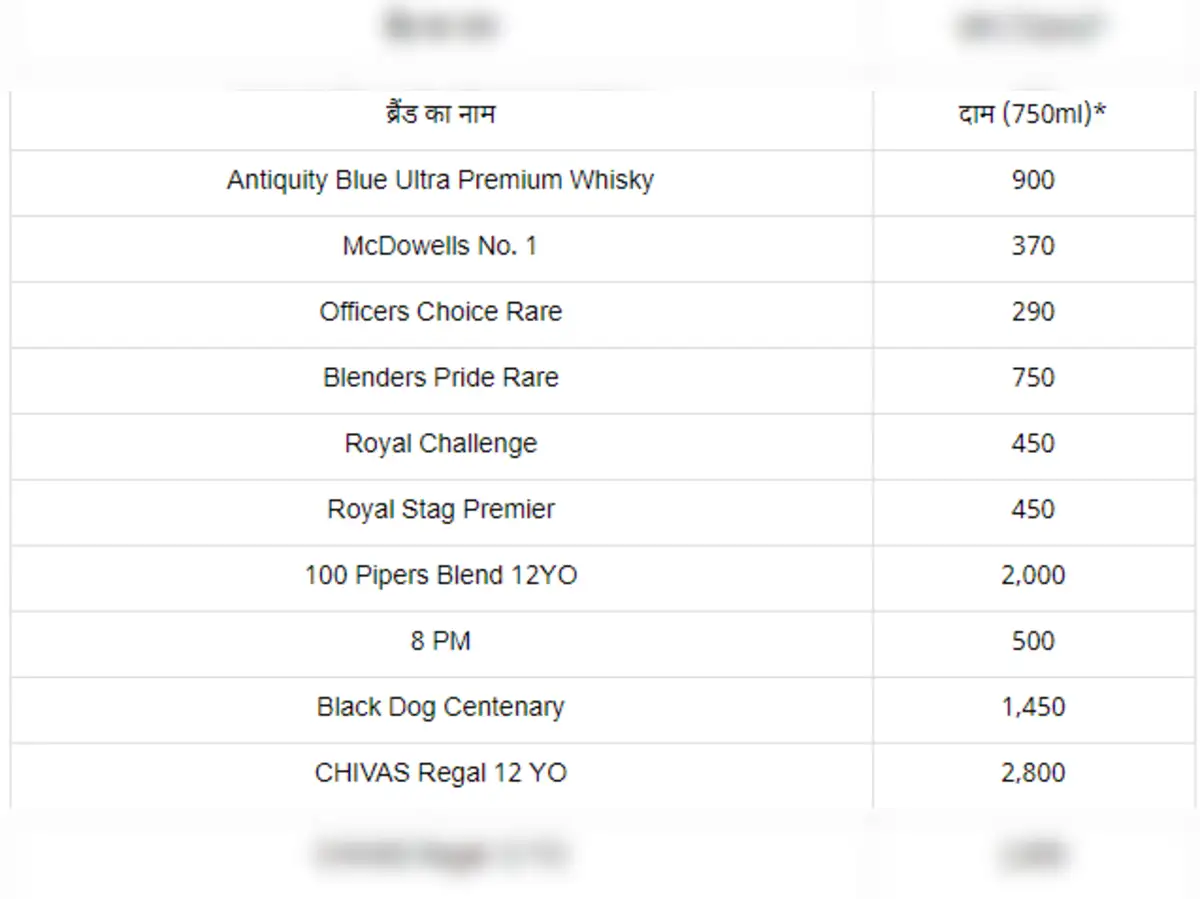
Task: Select the Royal Challenge brand cell
Action: [x=440, y=444]
